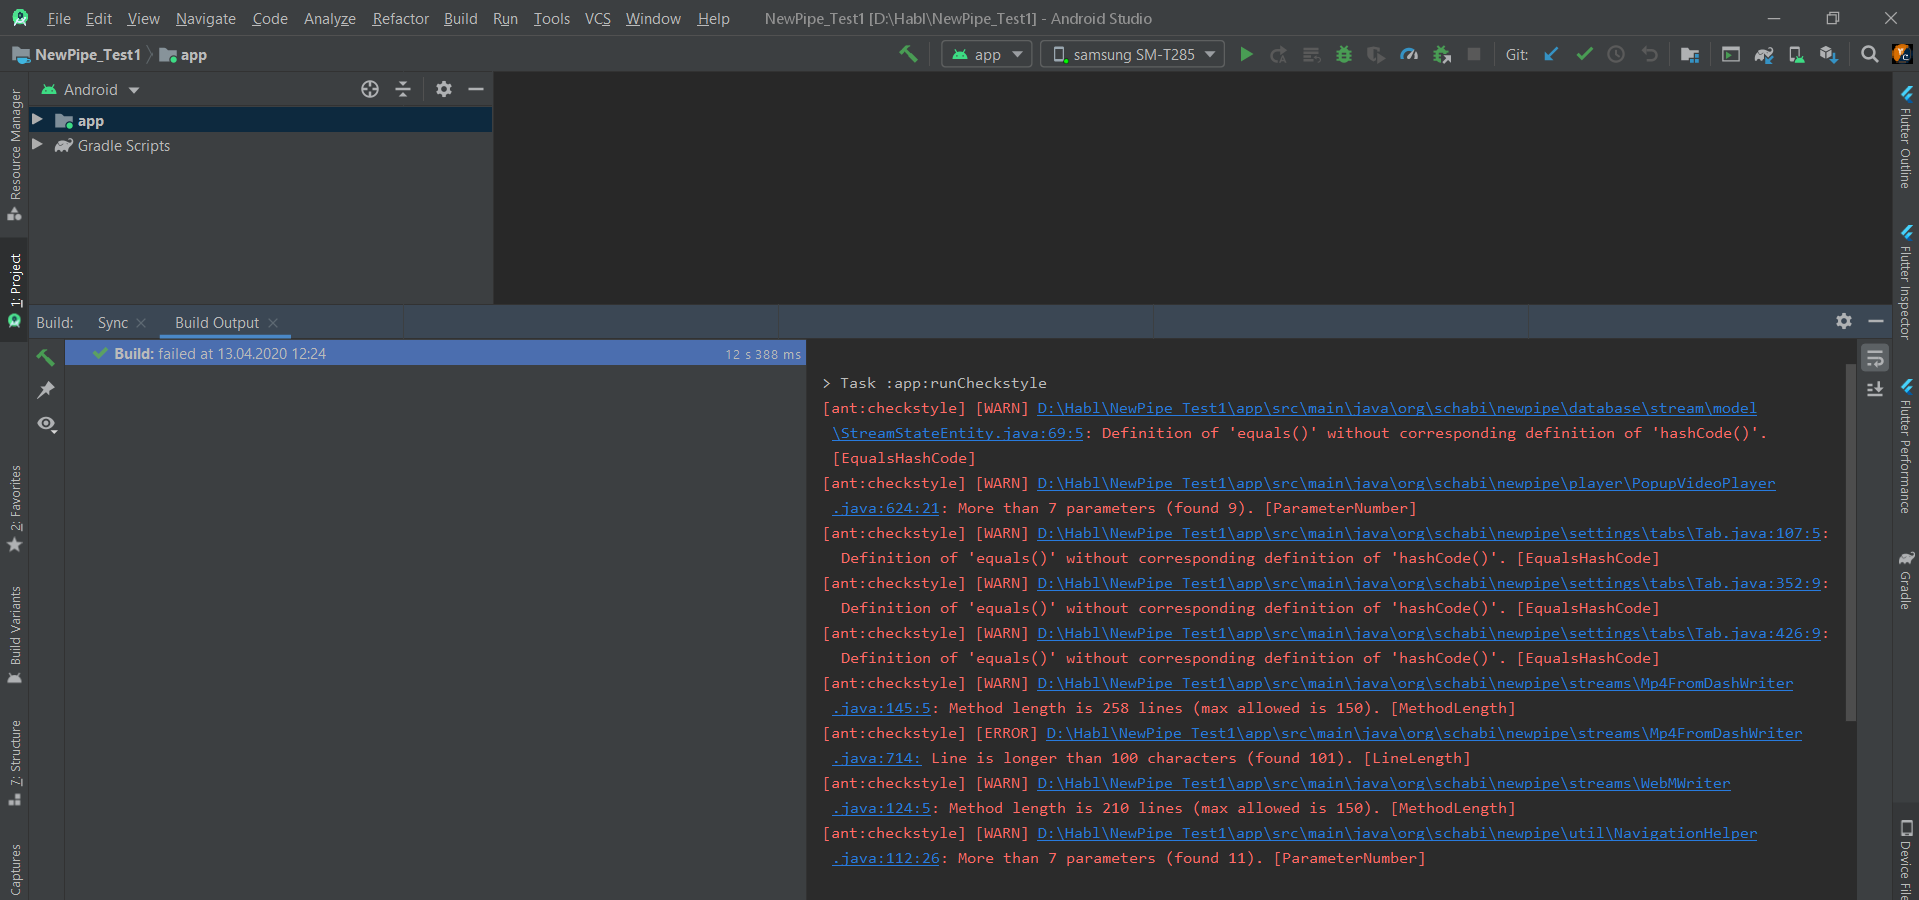Open the Analyze menu
Viewport: 1919px width, 900px height.
330,19
